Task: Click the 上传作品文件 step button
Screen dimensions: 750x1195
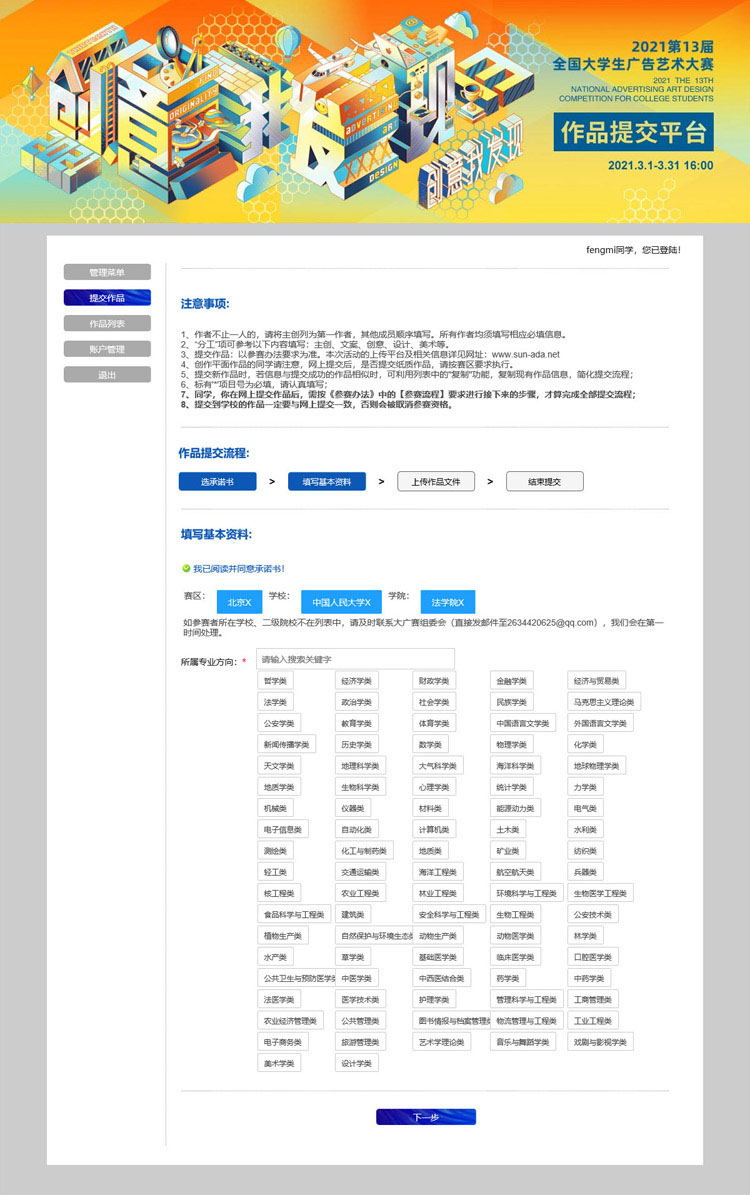Action: click(x=436, y=482)
